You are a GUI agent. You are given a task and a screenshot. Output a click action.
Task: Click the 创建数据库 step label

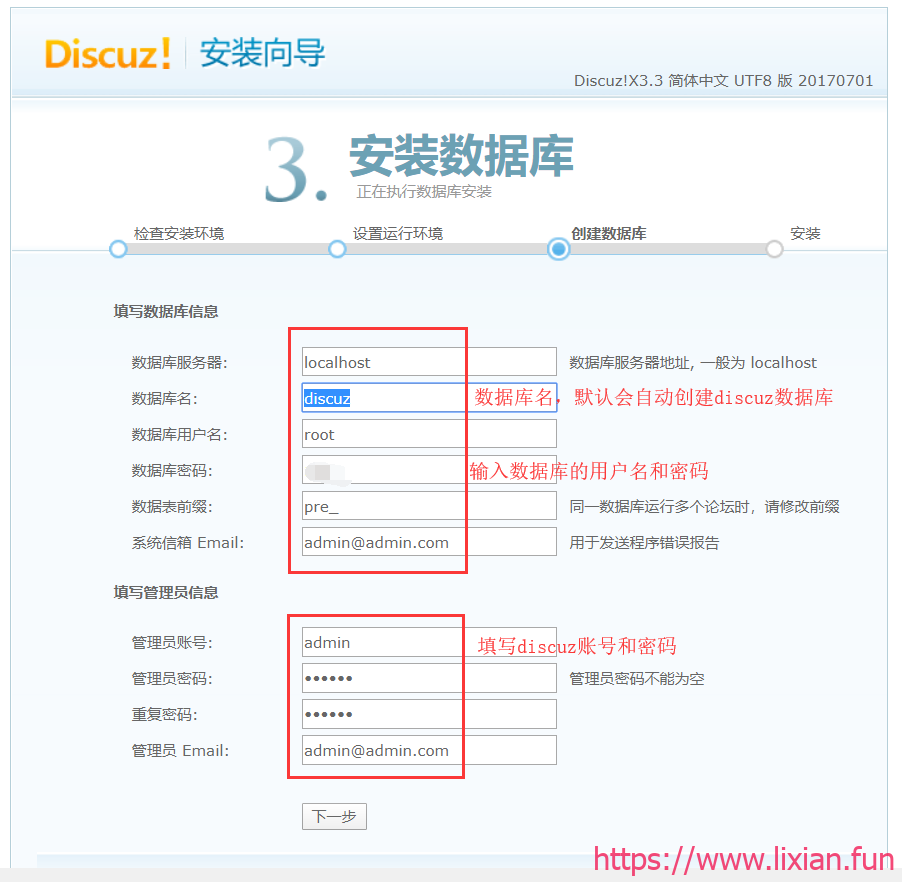pyautogui.click(x=608, y=233)
